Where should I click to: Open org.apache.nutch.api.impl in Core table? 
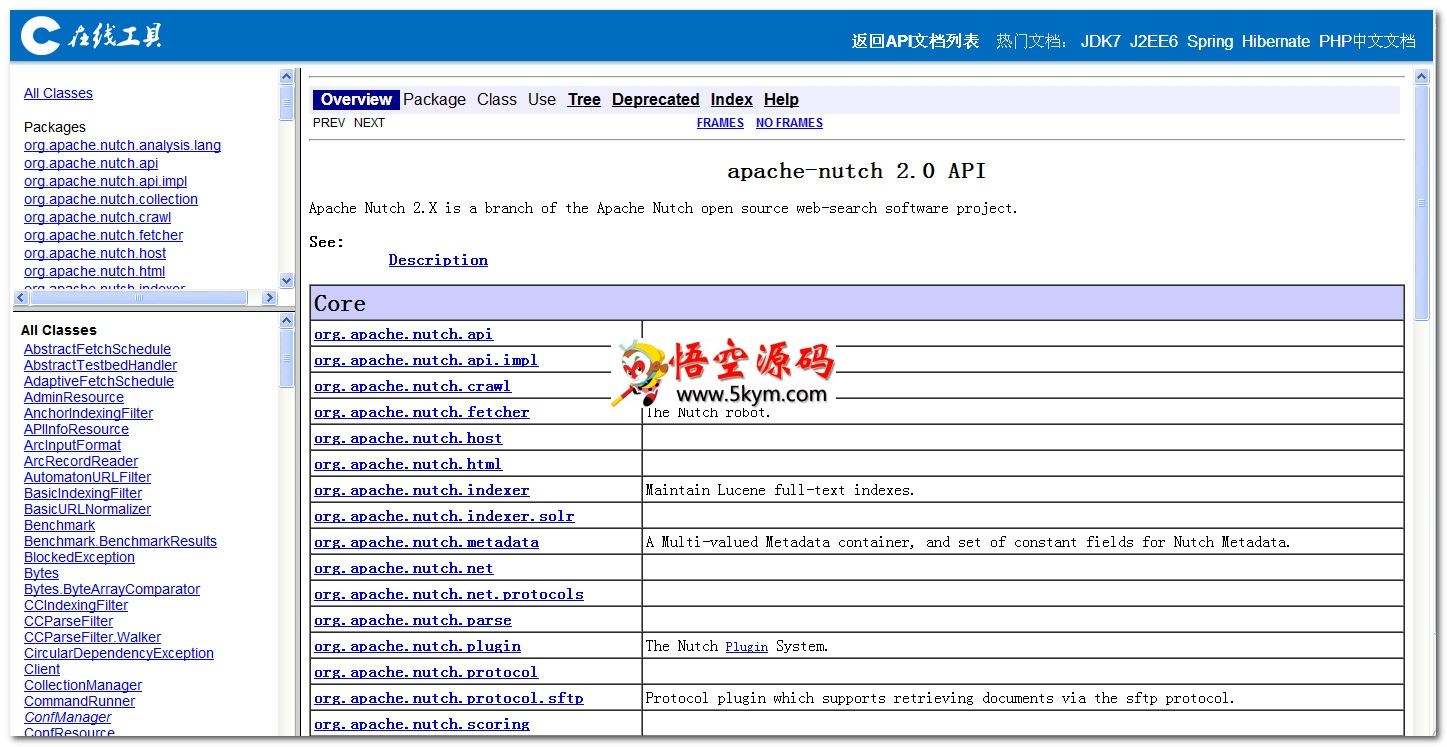click(426, 360)
